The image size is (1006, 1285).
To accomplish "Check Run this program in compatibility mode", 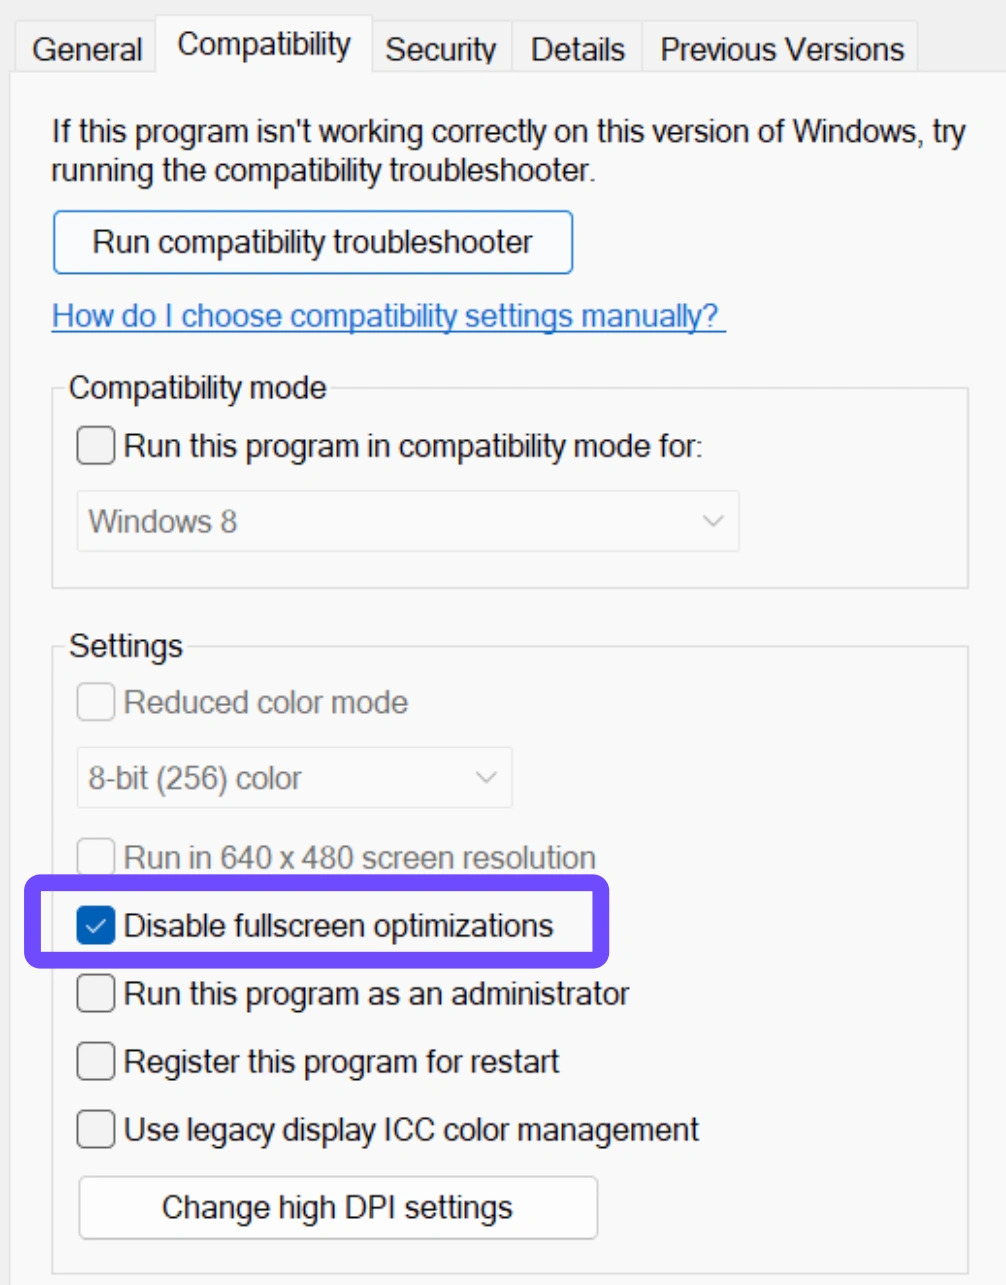I will pyautogui.click(x=96, y=446).
